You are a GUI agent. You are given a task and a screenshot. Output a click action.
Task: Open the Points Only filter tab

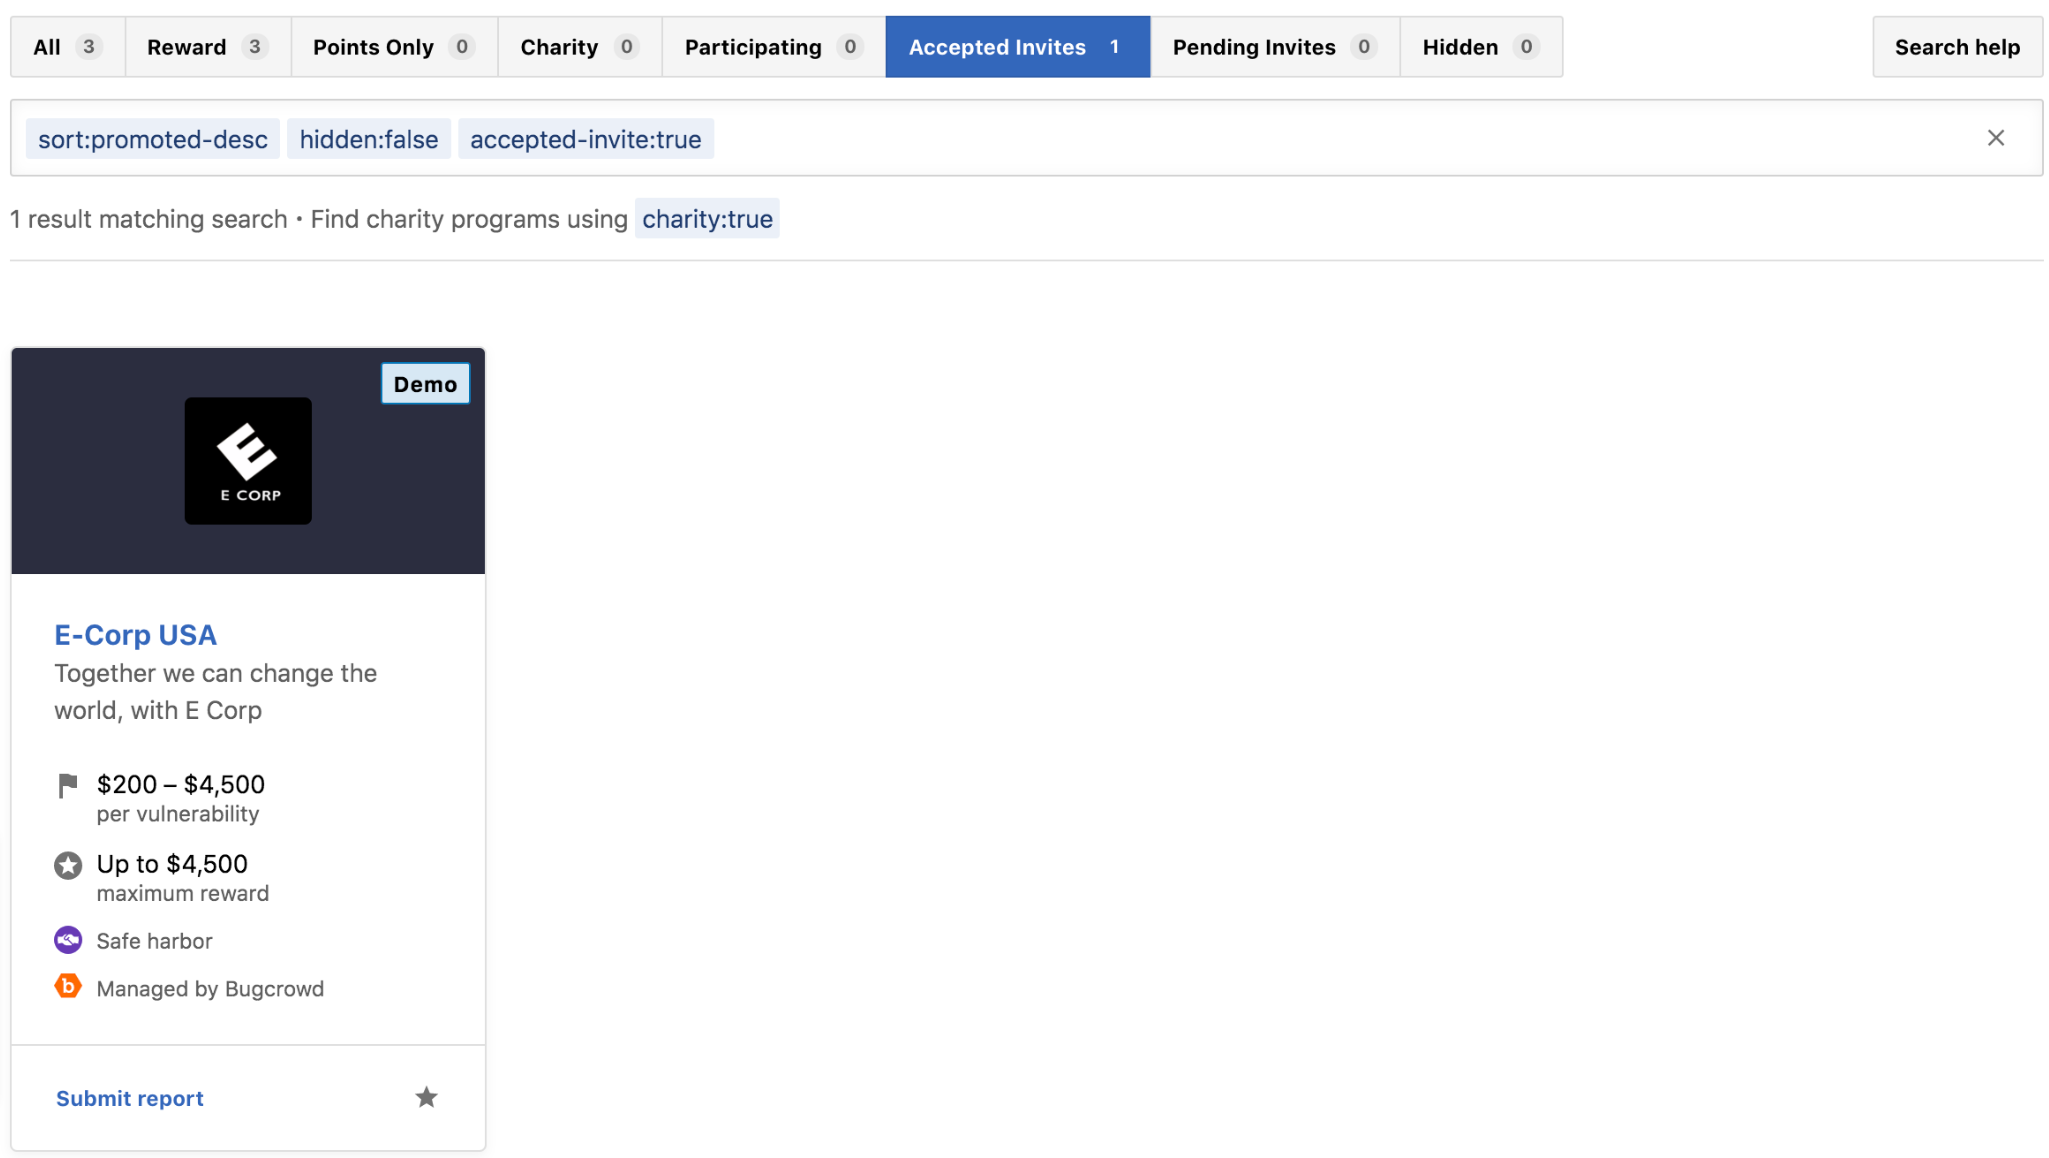click(x=390, y=46)
